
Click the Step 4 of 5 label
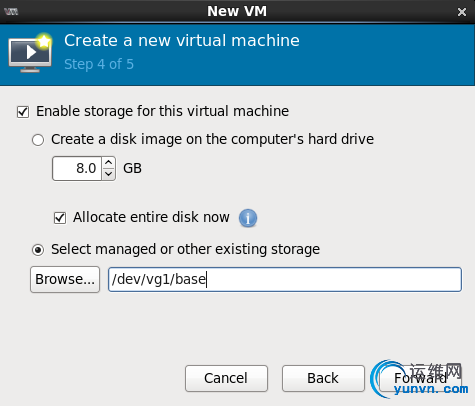coord(99,64)
